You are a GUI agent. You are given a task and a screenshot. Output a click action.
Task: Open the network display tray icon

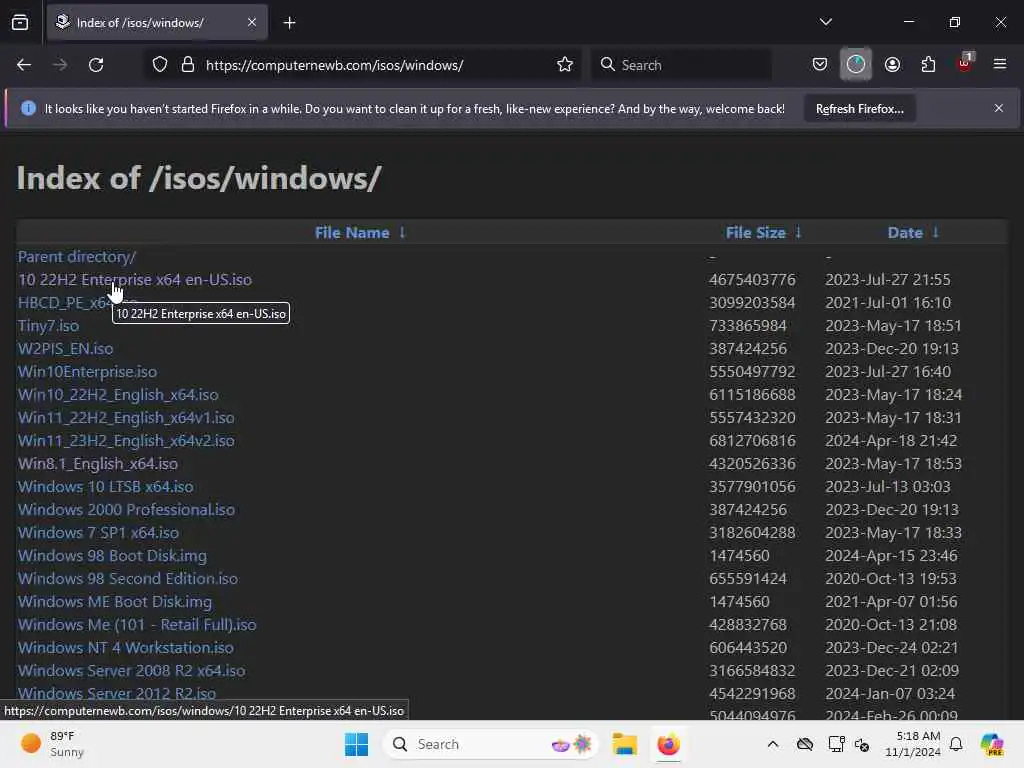pyautogui.click(x=835, y=744)
